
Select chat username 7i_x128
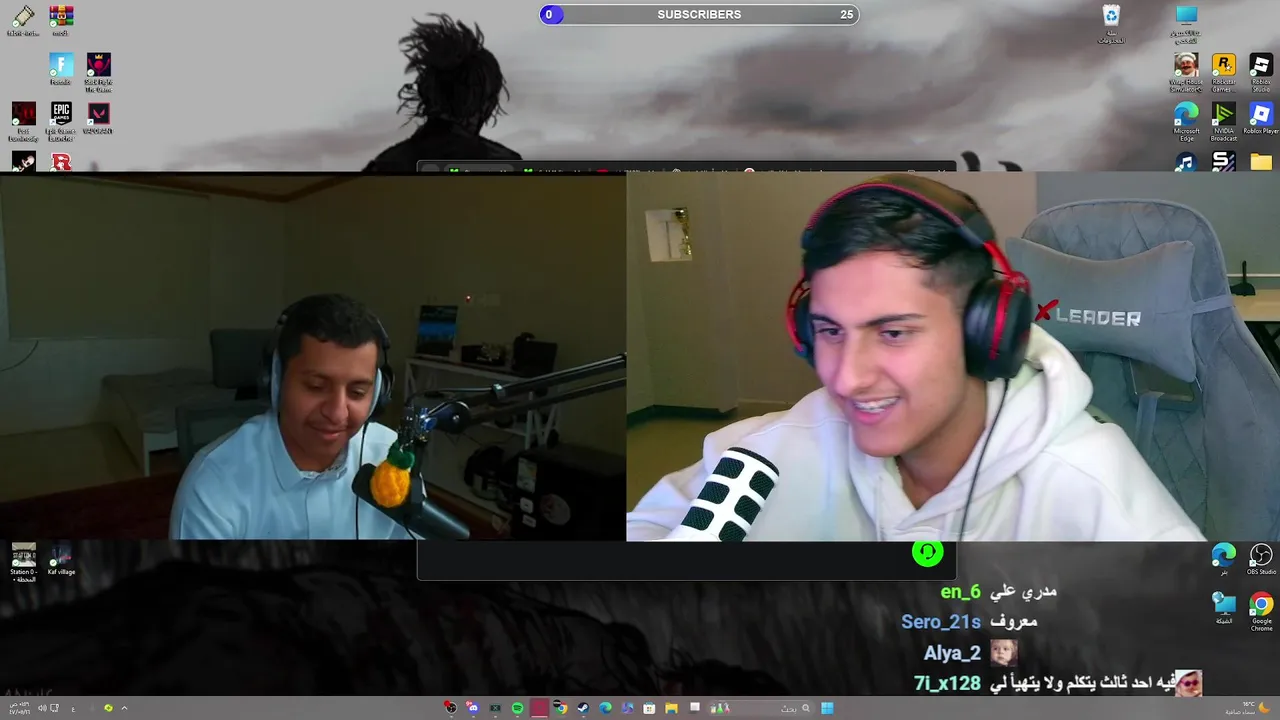(x=947, y=683)
